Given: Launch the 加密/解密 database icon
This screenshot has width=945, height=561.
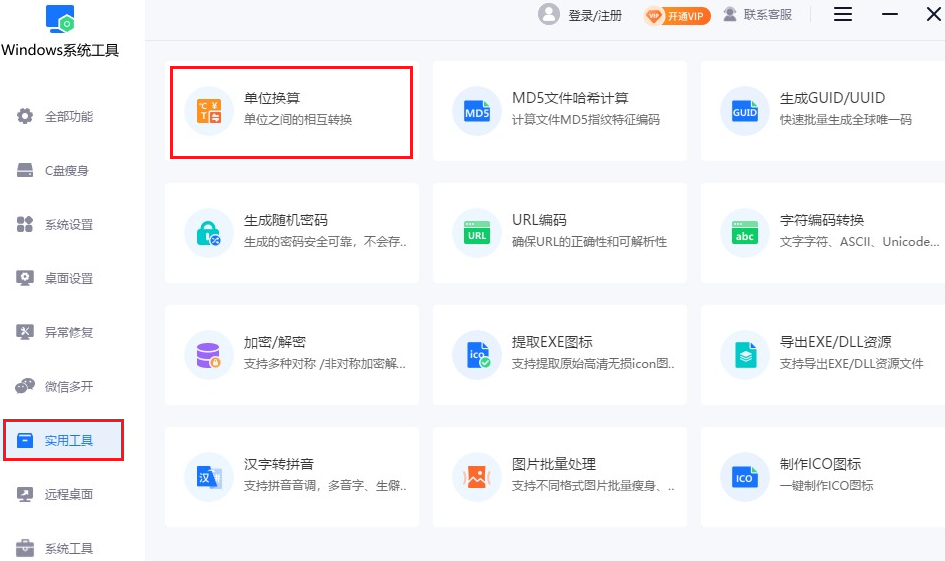Looking at the screenshot, I should click(209, 354).
